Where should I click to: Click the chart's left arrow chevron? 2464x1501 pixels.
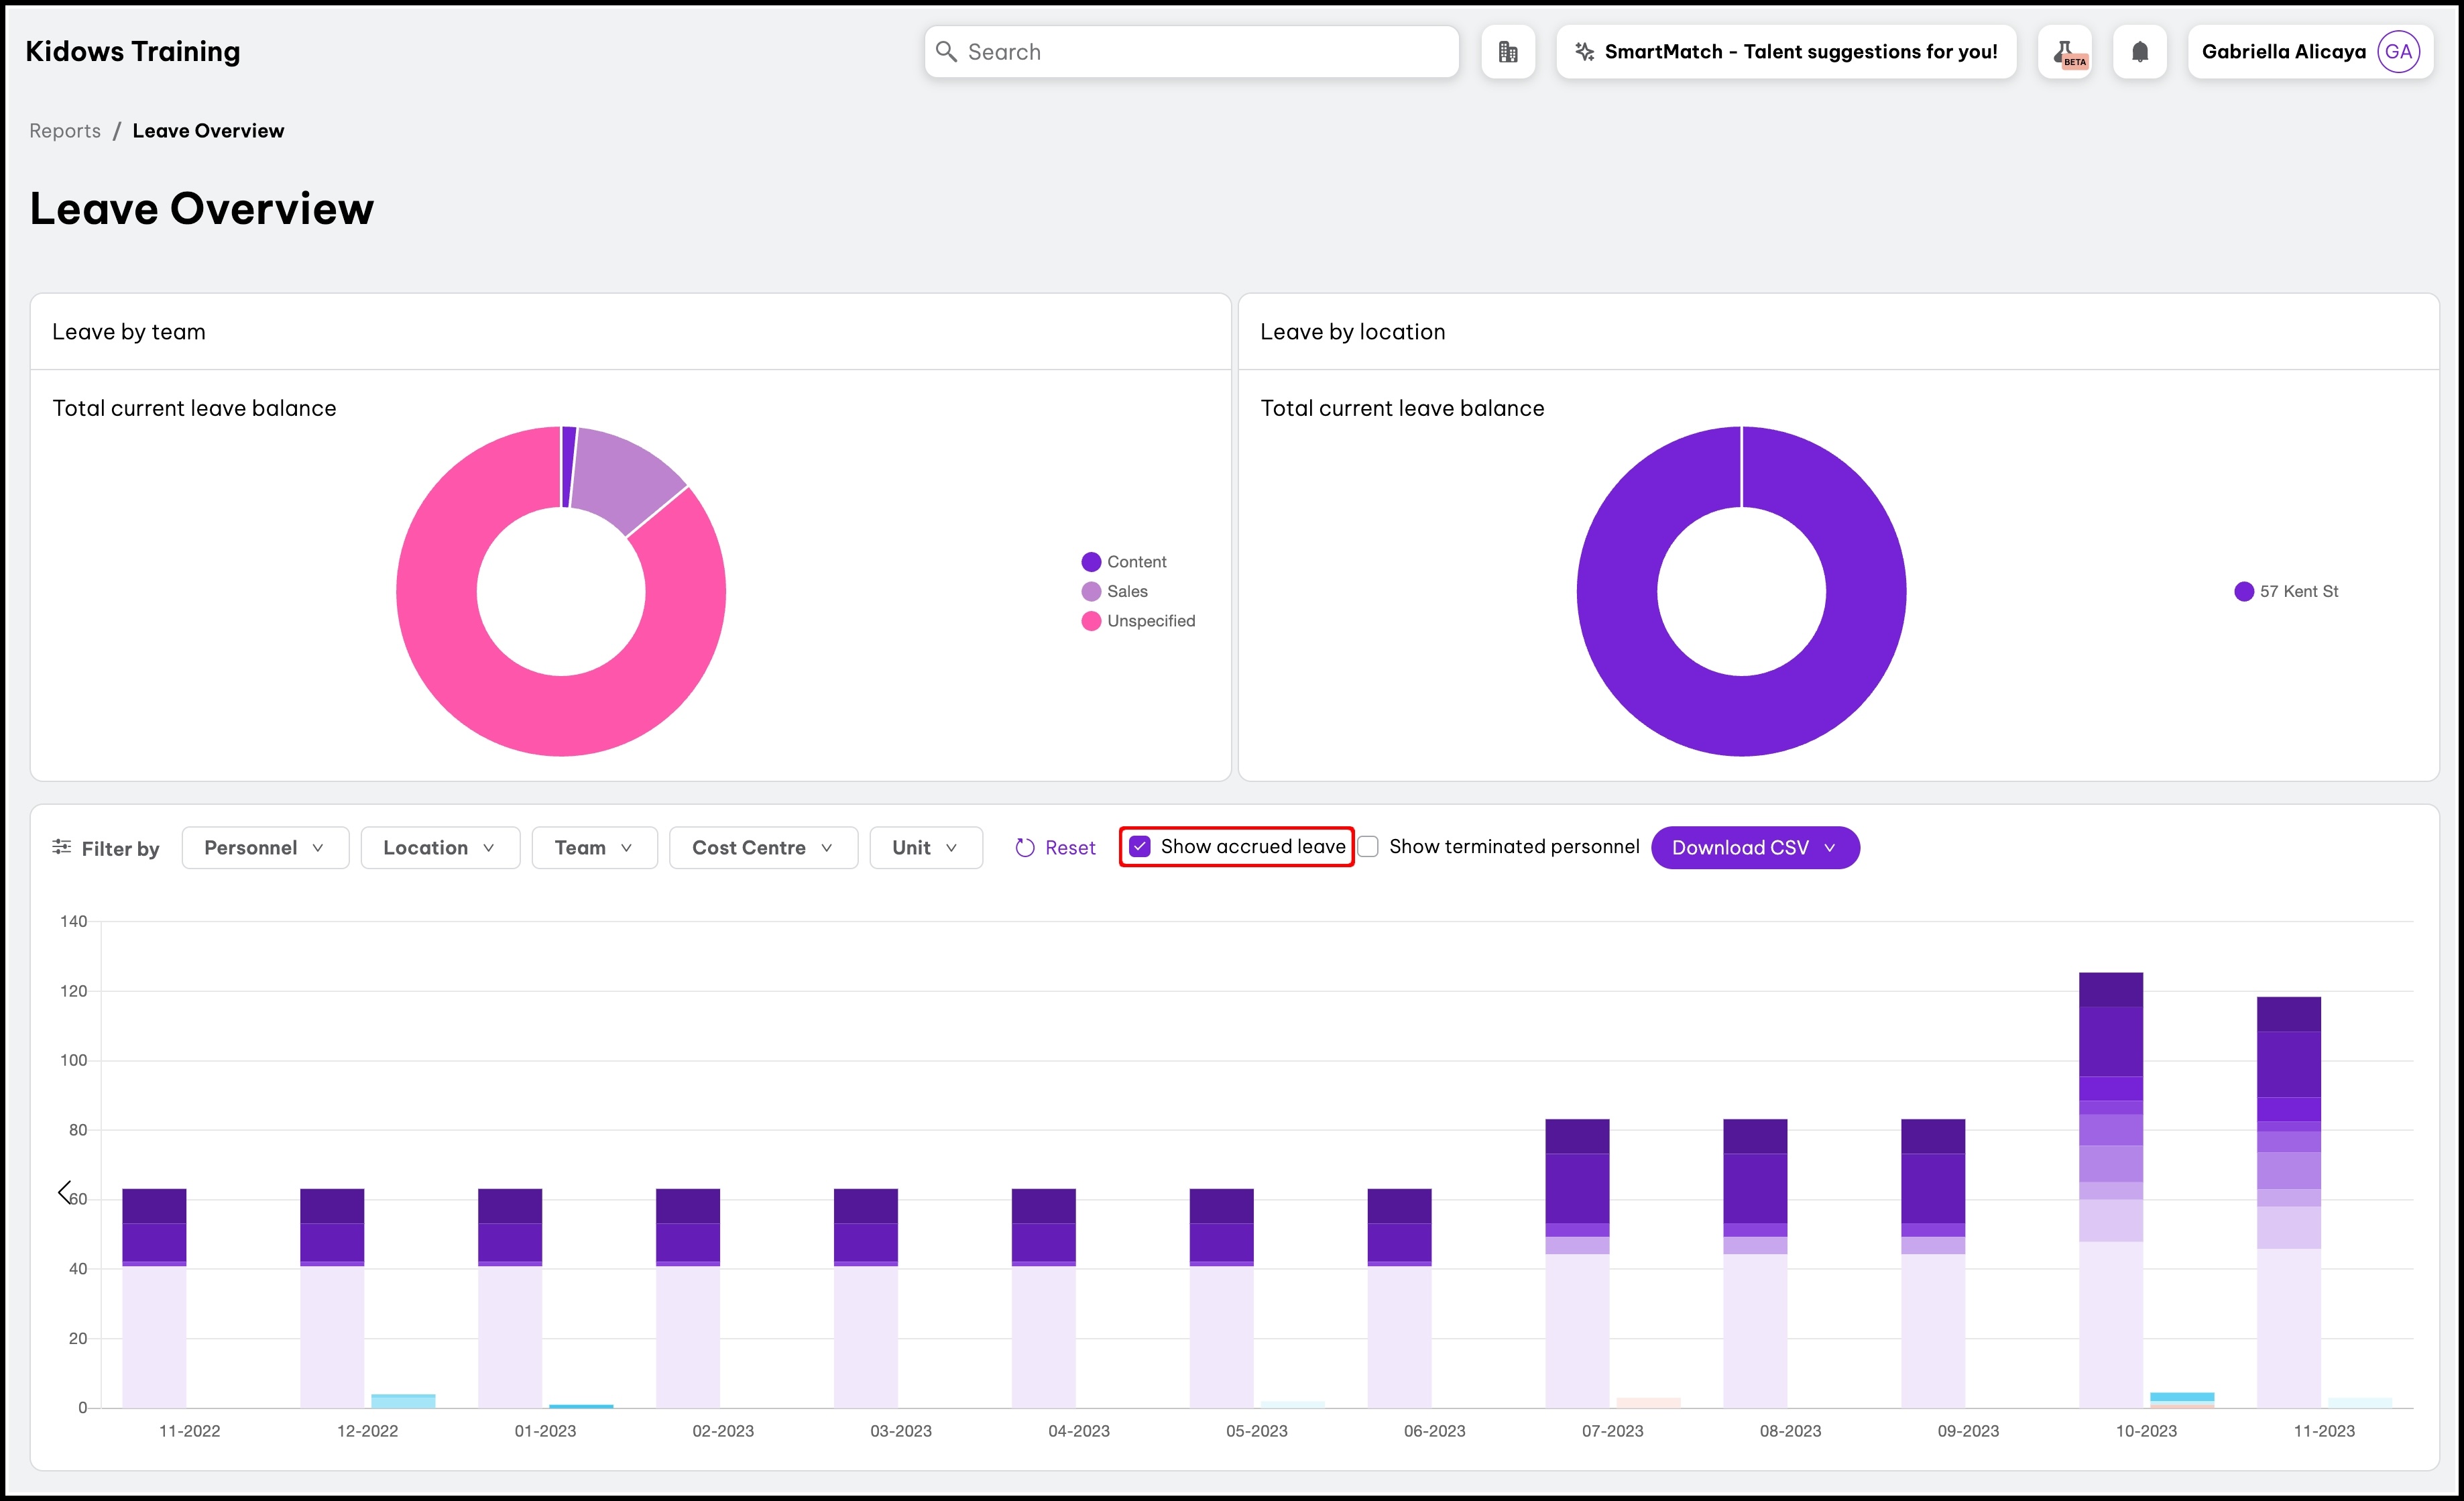(65, 1192)
